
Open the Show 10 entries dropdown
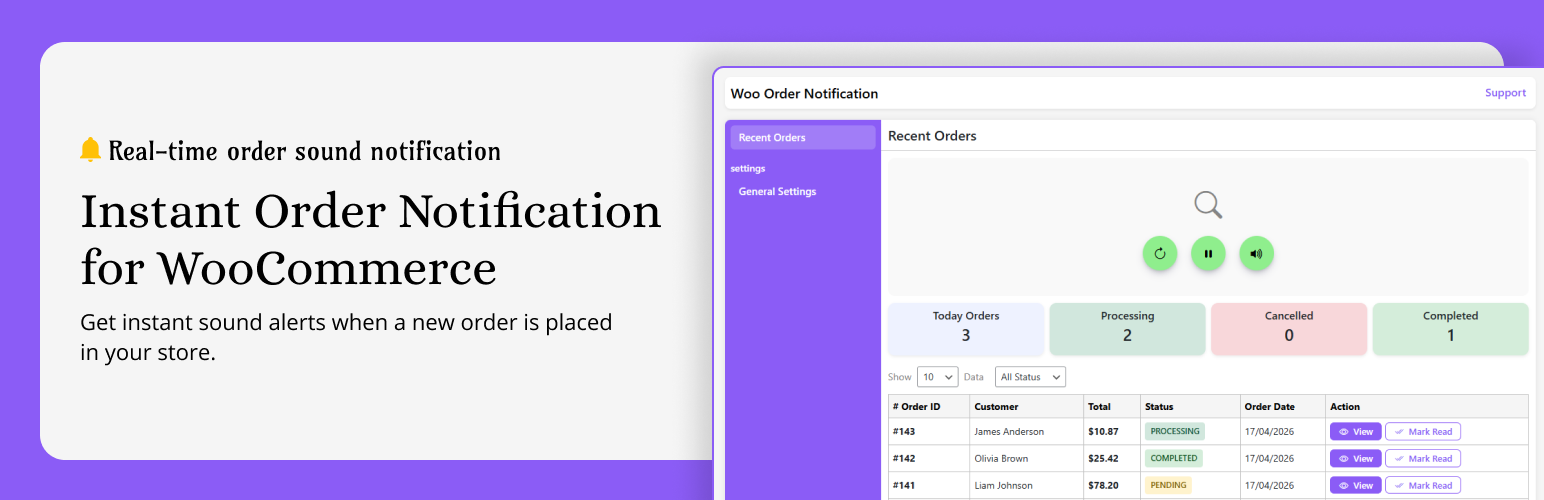tap(938, 377)
